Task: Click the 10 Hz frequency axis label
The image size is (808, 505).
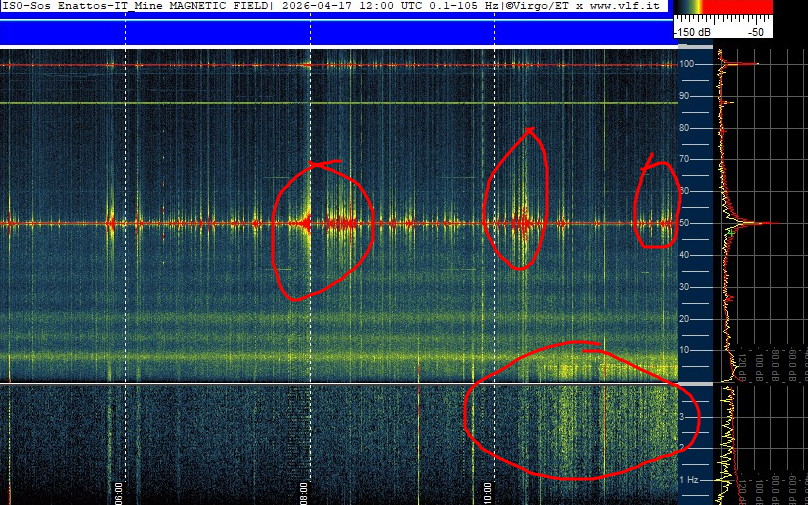Action: pyautogui.click(x=686, y=350)
